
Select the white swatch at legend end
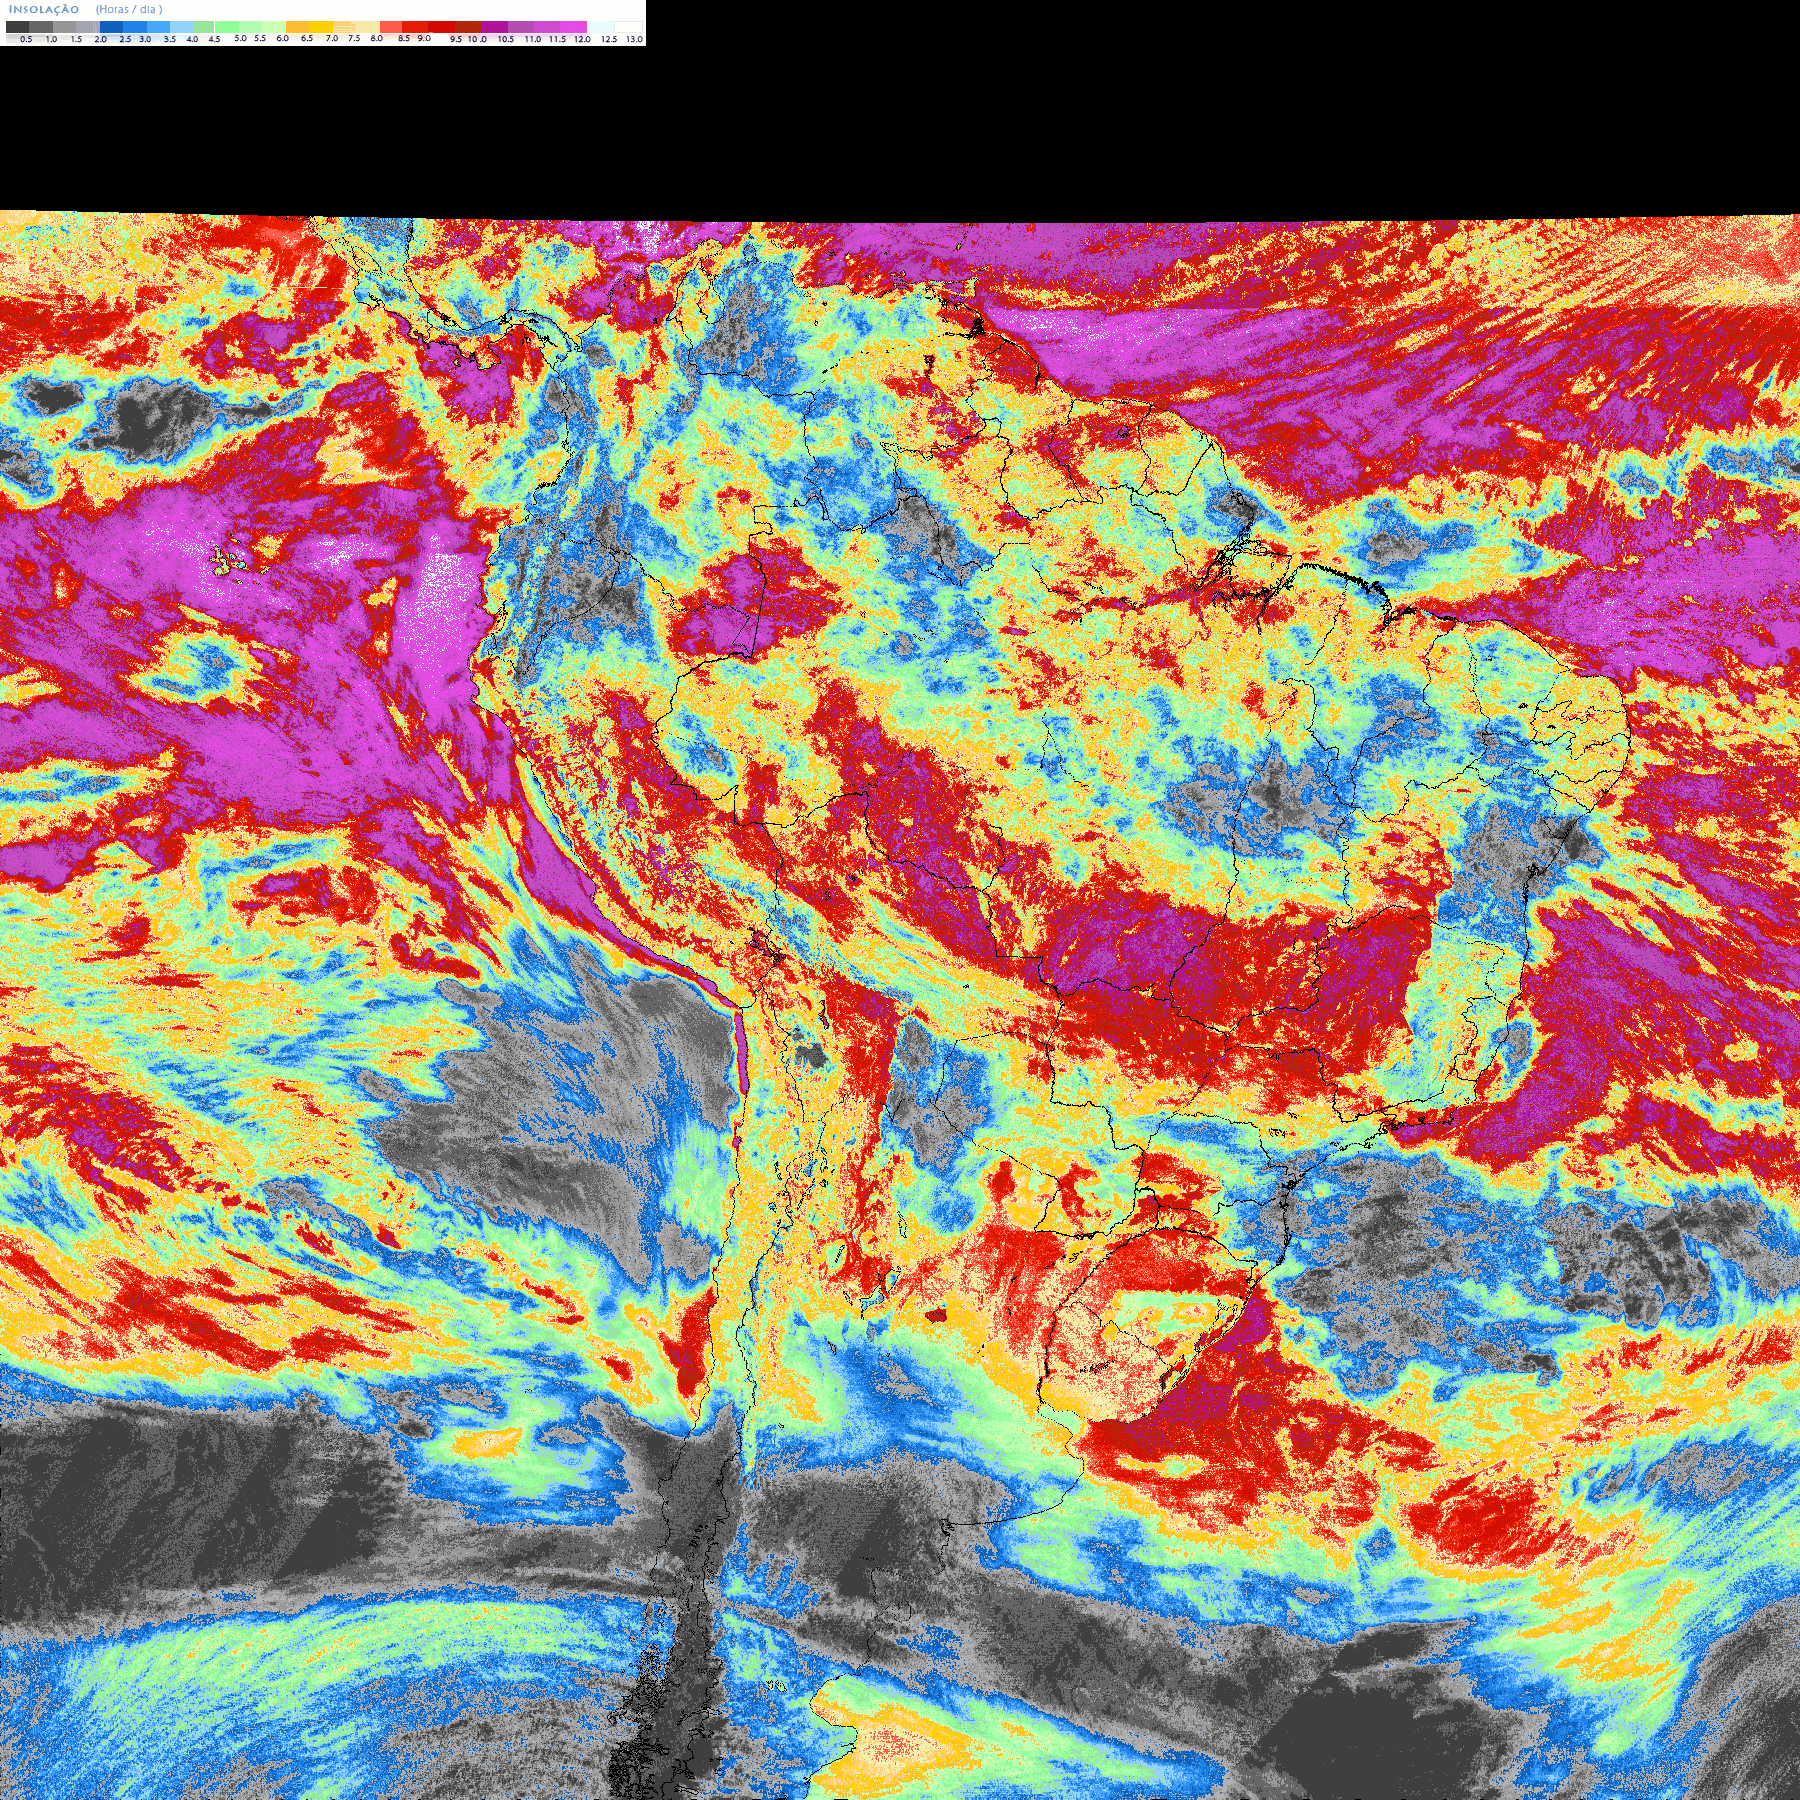pyautogui.click(x=628, y=27)
